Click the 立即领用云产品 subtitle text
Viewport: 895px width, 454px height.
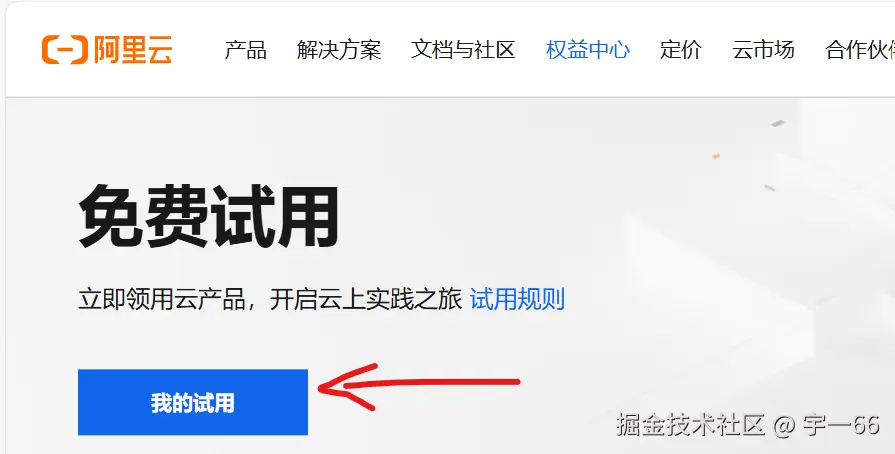pos(269,299)
